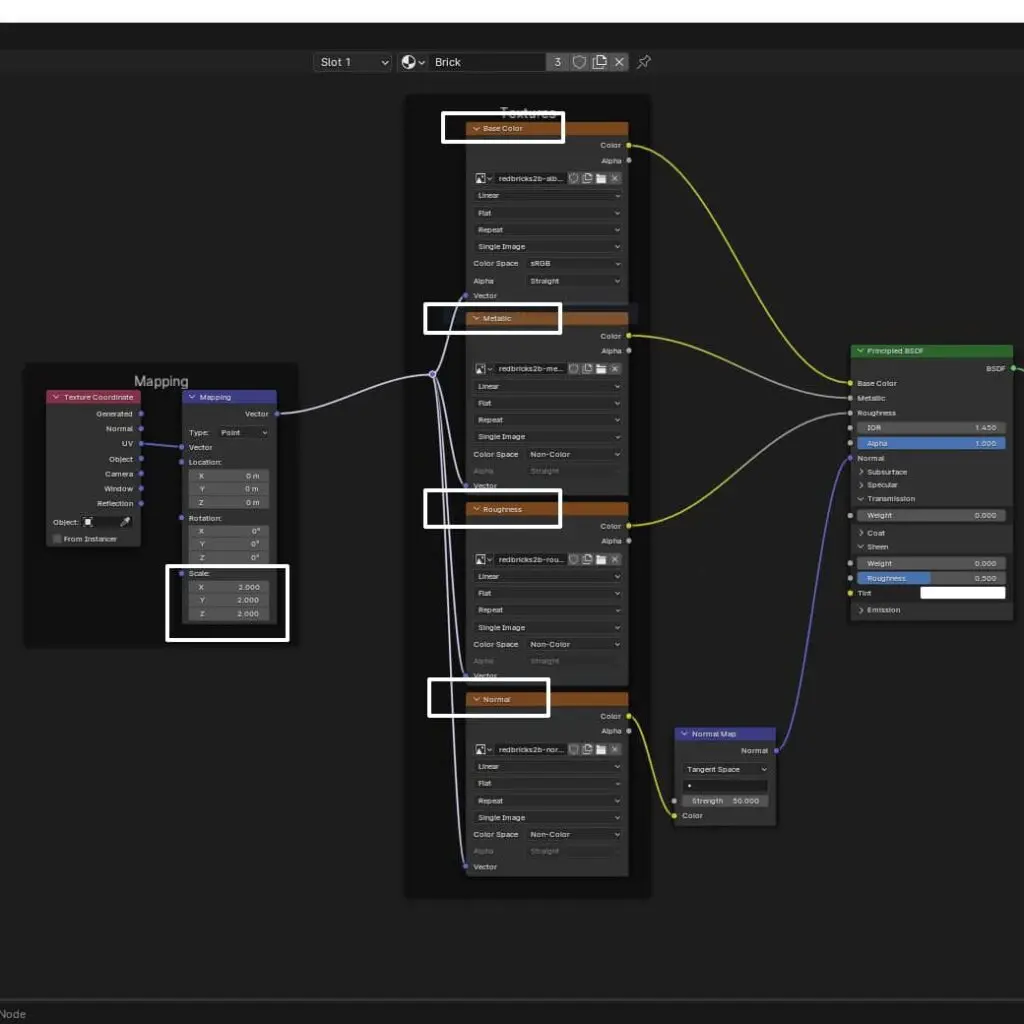
Task: Toggle fake user shield for Brick material
Action: pyautogui.click(x=579, y=62)
